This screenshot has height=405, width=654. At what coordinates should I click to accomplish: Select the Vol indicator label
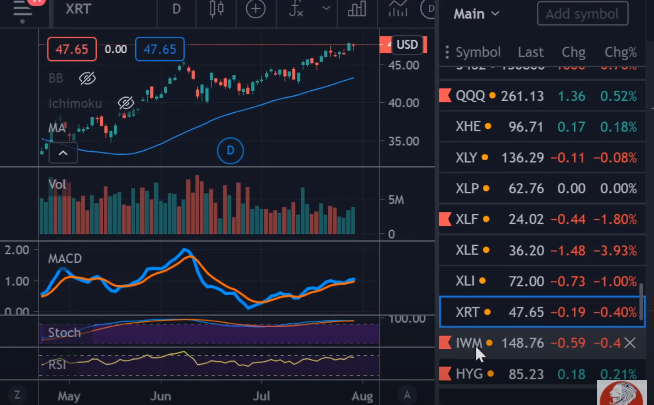click(x=57, y=184)
